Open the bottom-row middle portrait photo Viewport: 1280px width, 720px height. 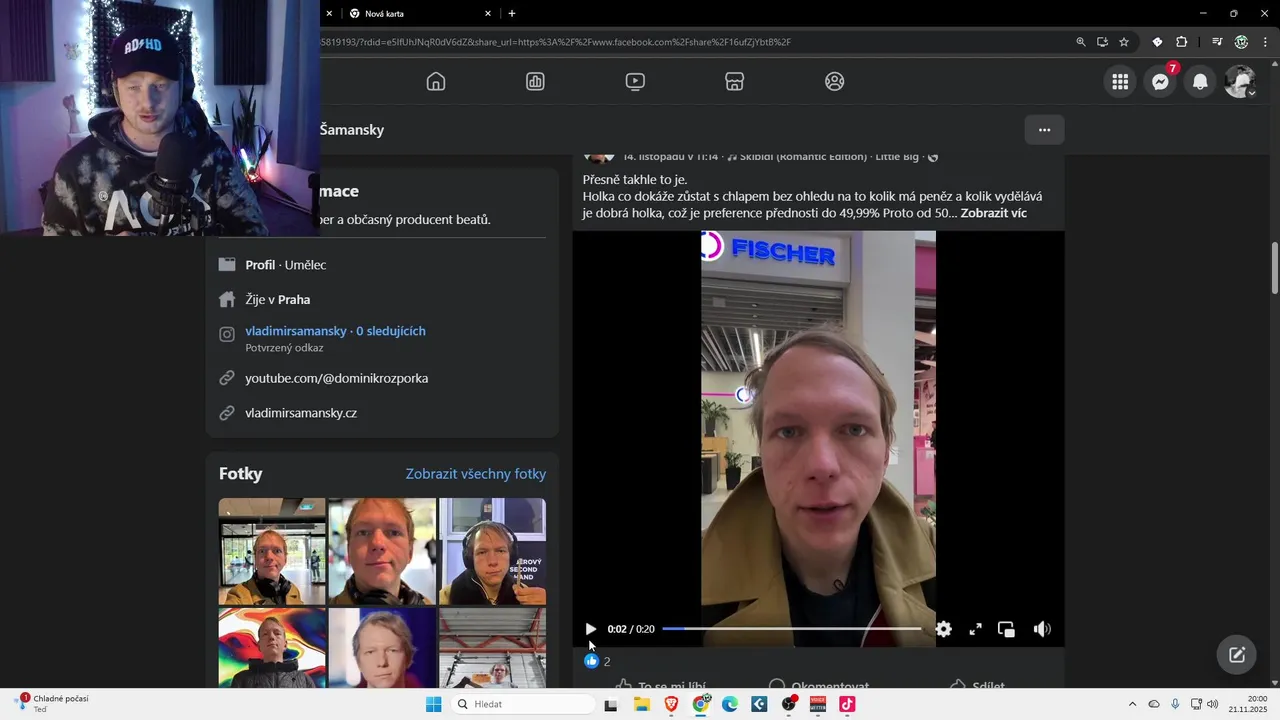[382, 648]
